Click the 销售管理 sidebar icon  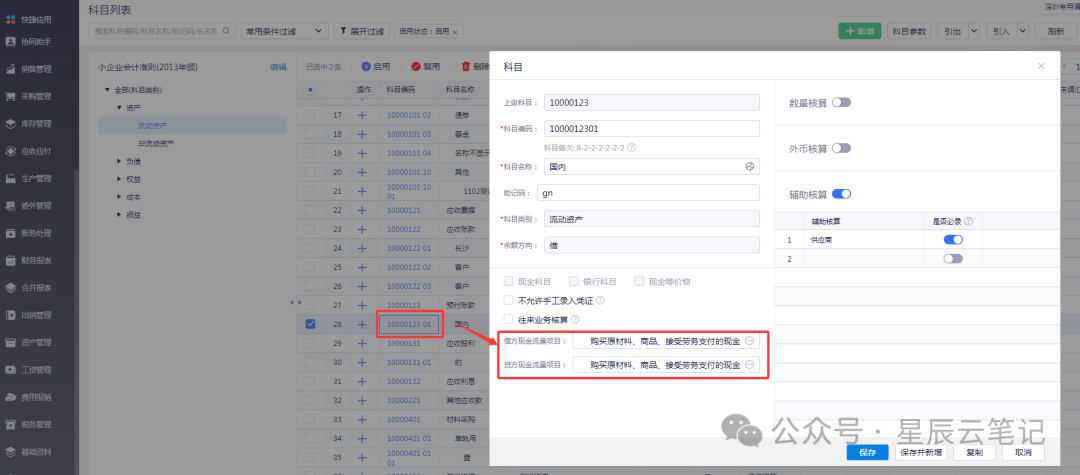pos(11,69)
